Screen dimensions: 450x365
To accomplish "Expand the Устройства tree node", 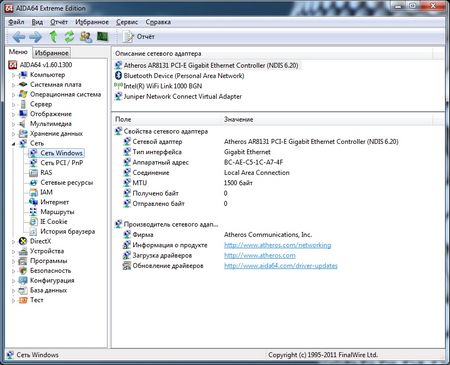I will 13,252.
